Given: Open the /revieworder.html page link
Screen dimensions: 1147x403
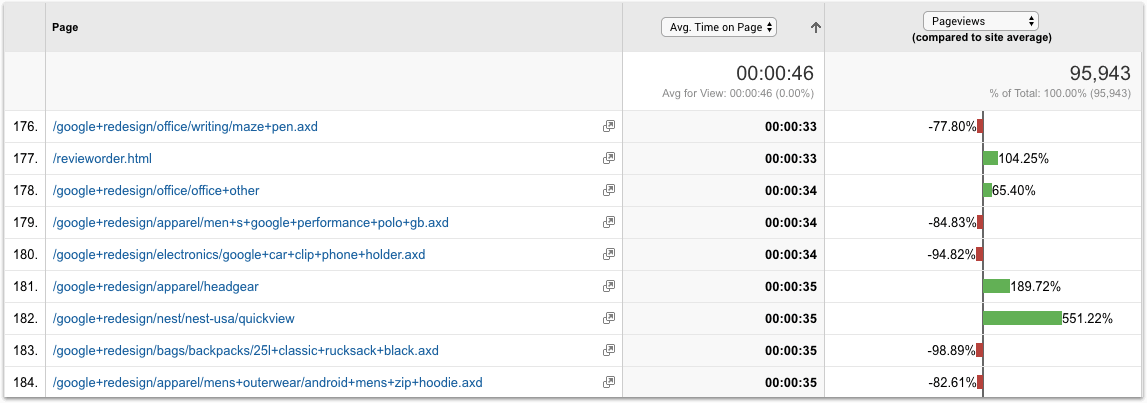Looking at the screenshot, I should pos(102,159).
